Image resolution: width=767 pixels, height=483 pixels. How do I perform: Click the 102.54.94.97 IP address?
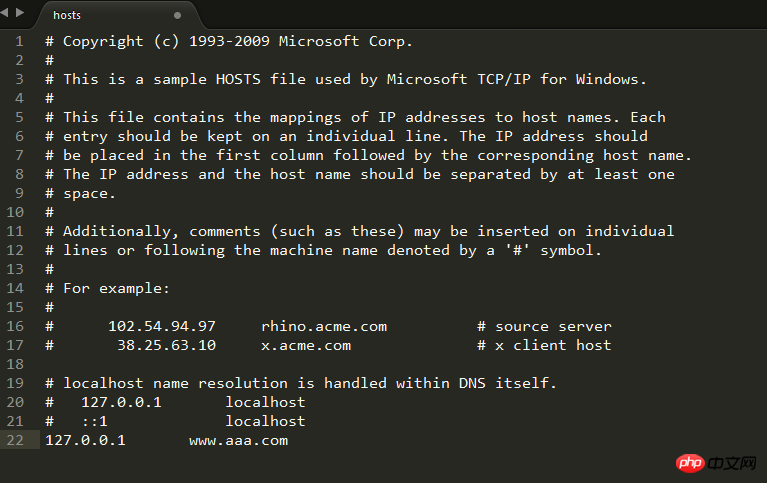click(161, 326)
